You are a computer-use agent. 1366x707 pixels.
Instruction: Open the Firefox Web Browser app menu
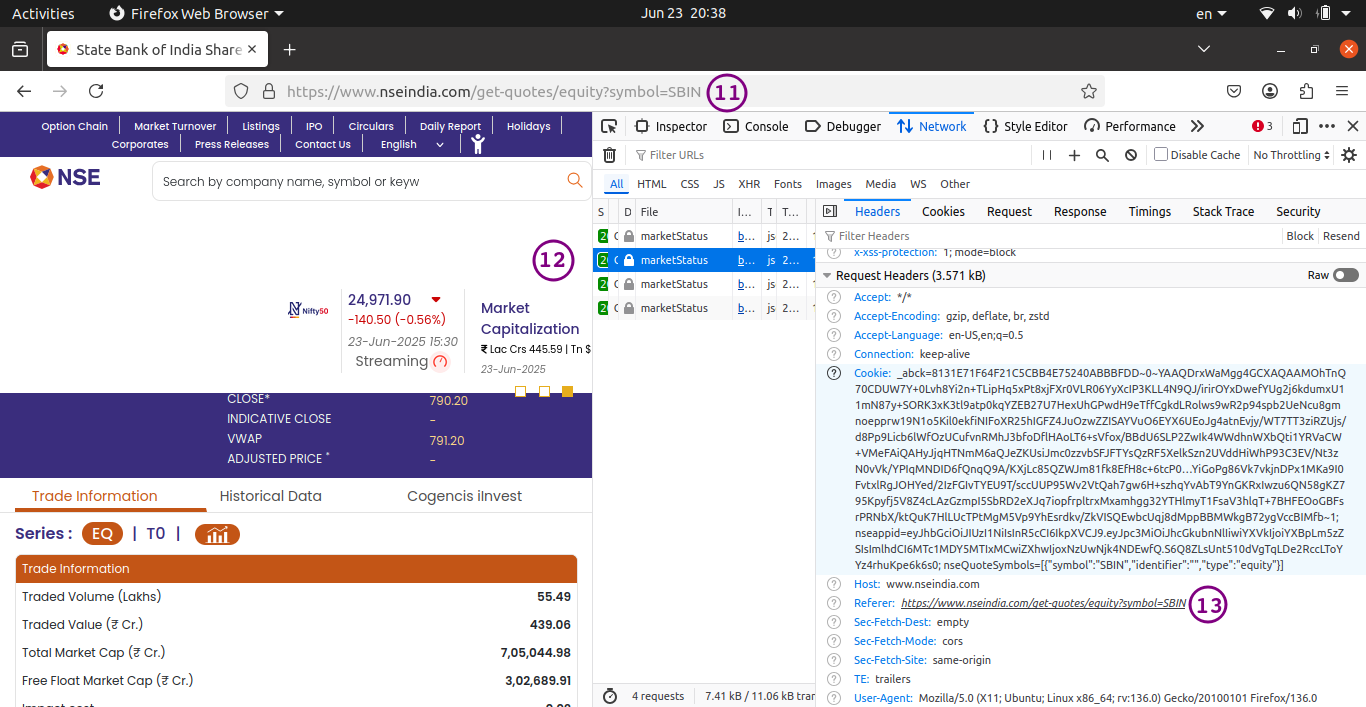(x=196, y=13)
